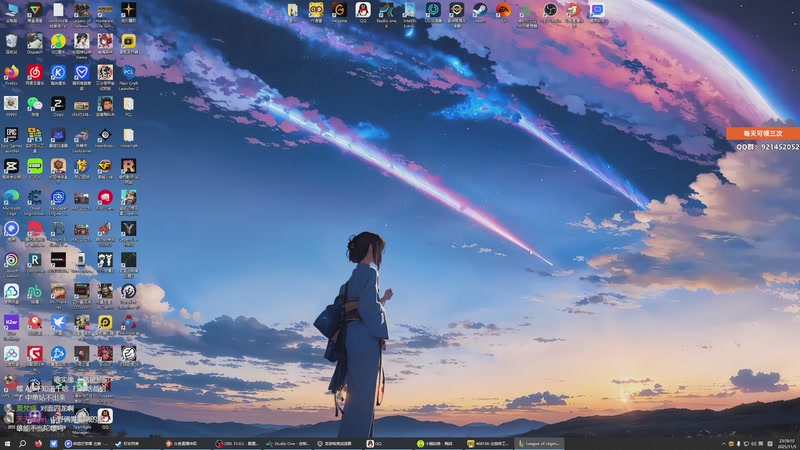Screen dimensions: 800x450
Task: Select the WeGame shortcut at the top
Action: click(x=339, y=12)
